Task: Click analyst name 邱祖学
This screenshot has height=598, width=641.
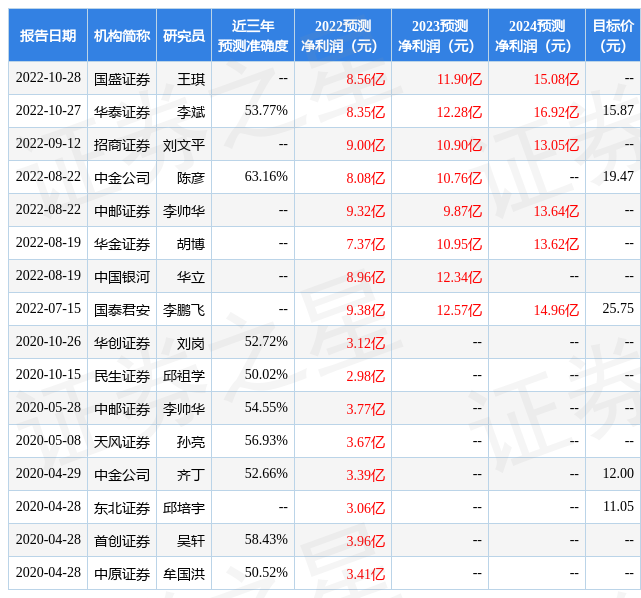Action: pyautogui.click(x=184, y=376)
